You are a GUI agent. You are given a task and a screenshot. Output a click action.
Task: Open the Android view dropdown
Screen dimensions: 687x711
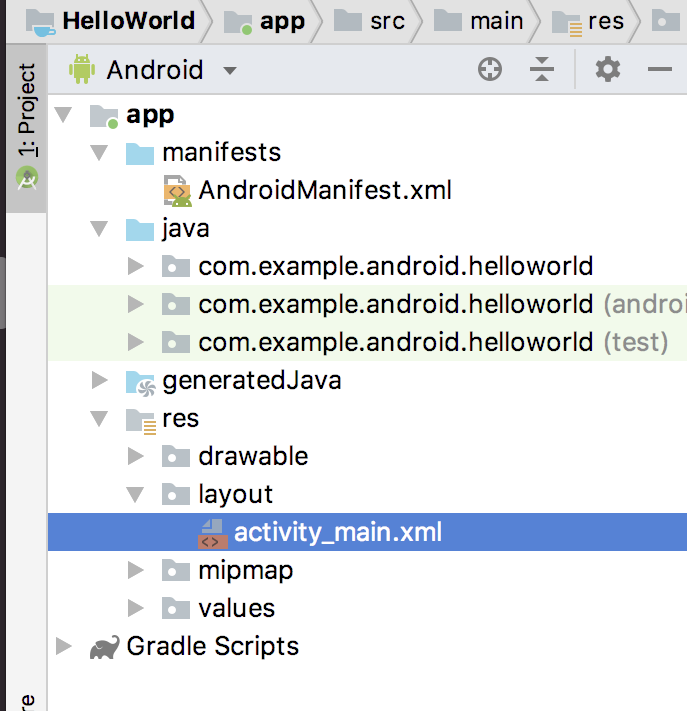[230, 71]
